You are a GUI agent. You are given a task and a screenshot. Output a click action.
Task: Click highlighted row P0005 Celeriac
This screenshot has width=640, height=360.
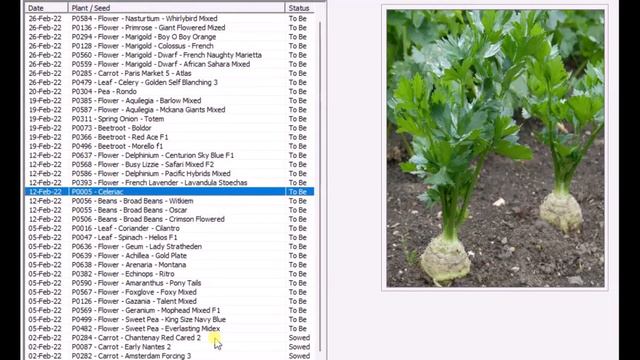(x=169, y=192)
